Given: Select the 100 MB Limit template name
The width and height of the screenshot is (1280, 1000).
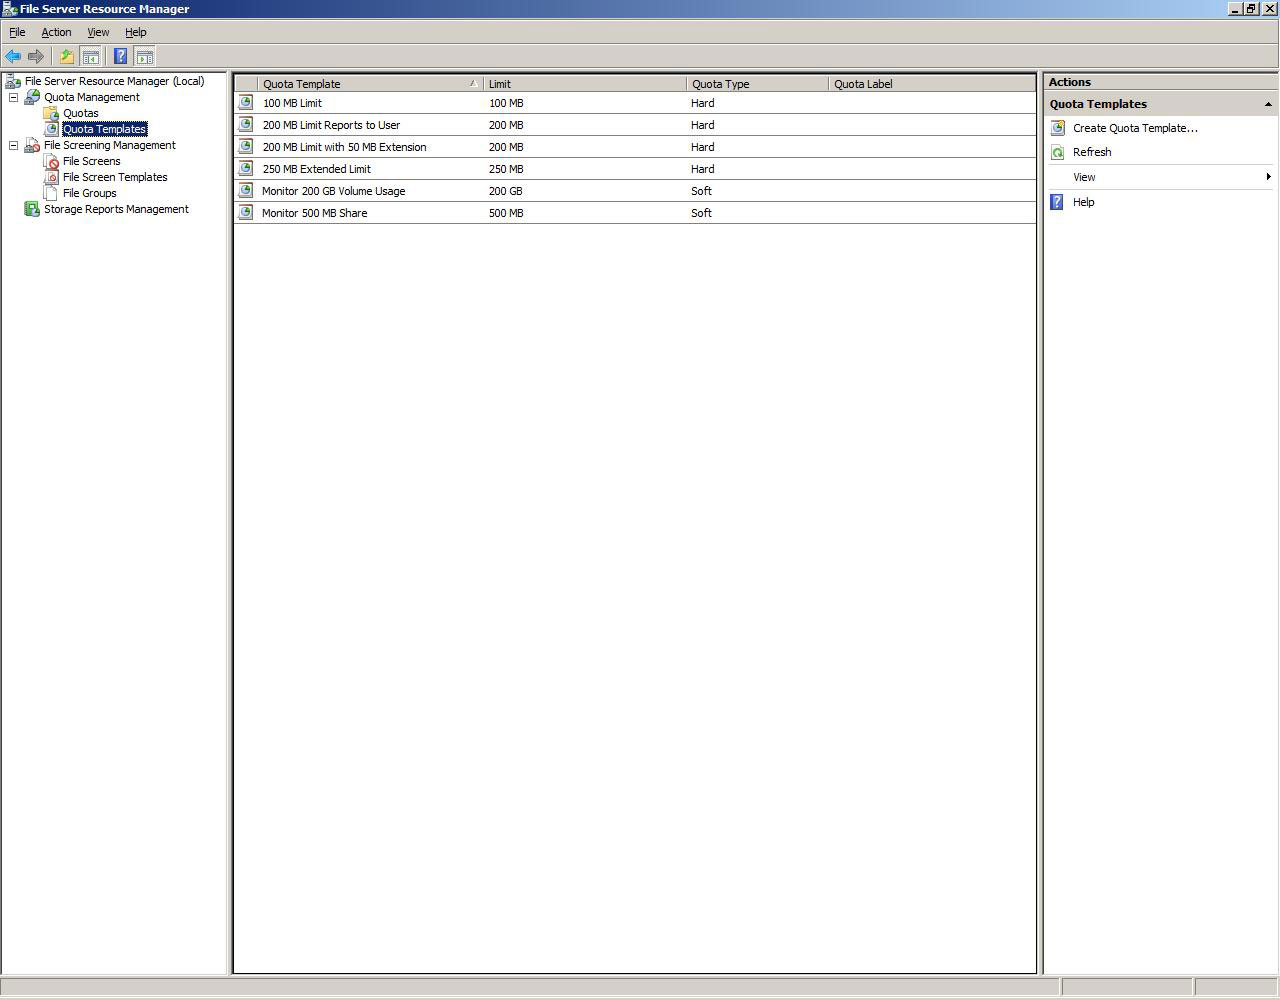Looking at the screenshot, I should (292, 103).
